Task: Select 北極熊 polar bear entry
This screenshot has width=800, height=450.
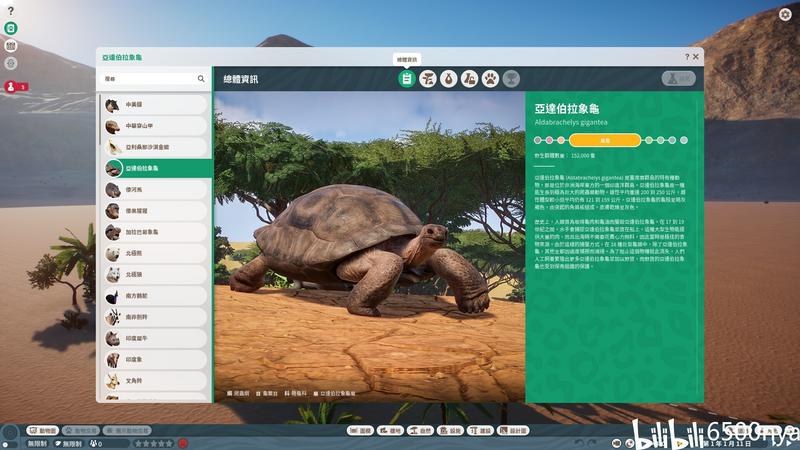Action: pos(155,254)
